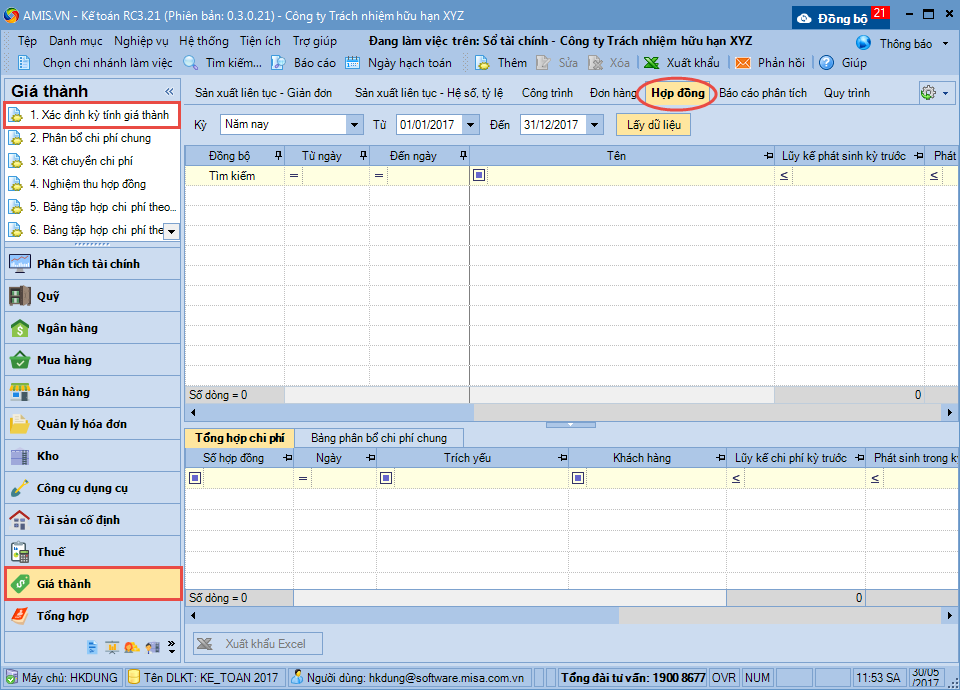Image resolution: width=960 pixels, height=690 pixels.
Task: Click the Lấy dữ liệu button
Action: click(x=653, y=125)
